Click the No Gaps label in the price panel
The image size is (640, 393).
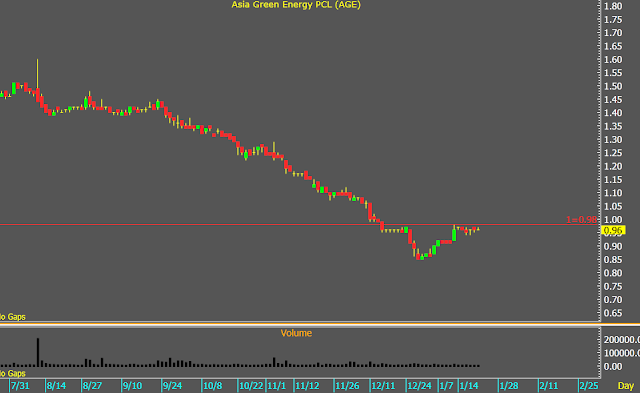coord(12,317)
